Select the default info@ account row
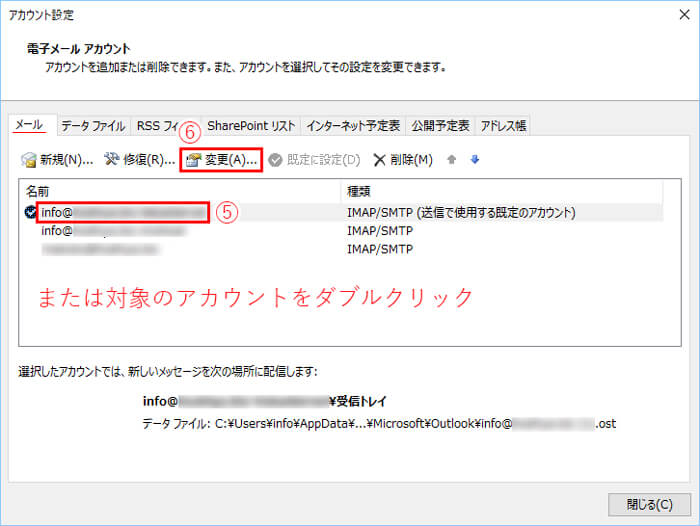Image resolution: width=700 pixels, height=526 pixels. click(343, 212)
